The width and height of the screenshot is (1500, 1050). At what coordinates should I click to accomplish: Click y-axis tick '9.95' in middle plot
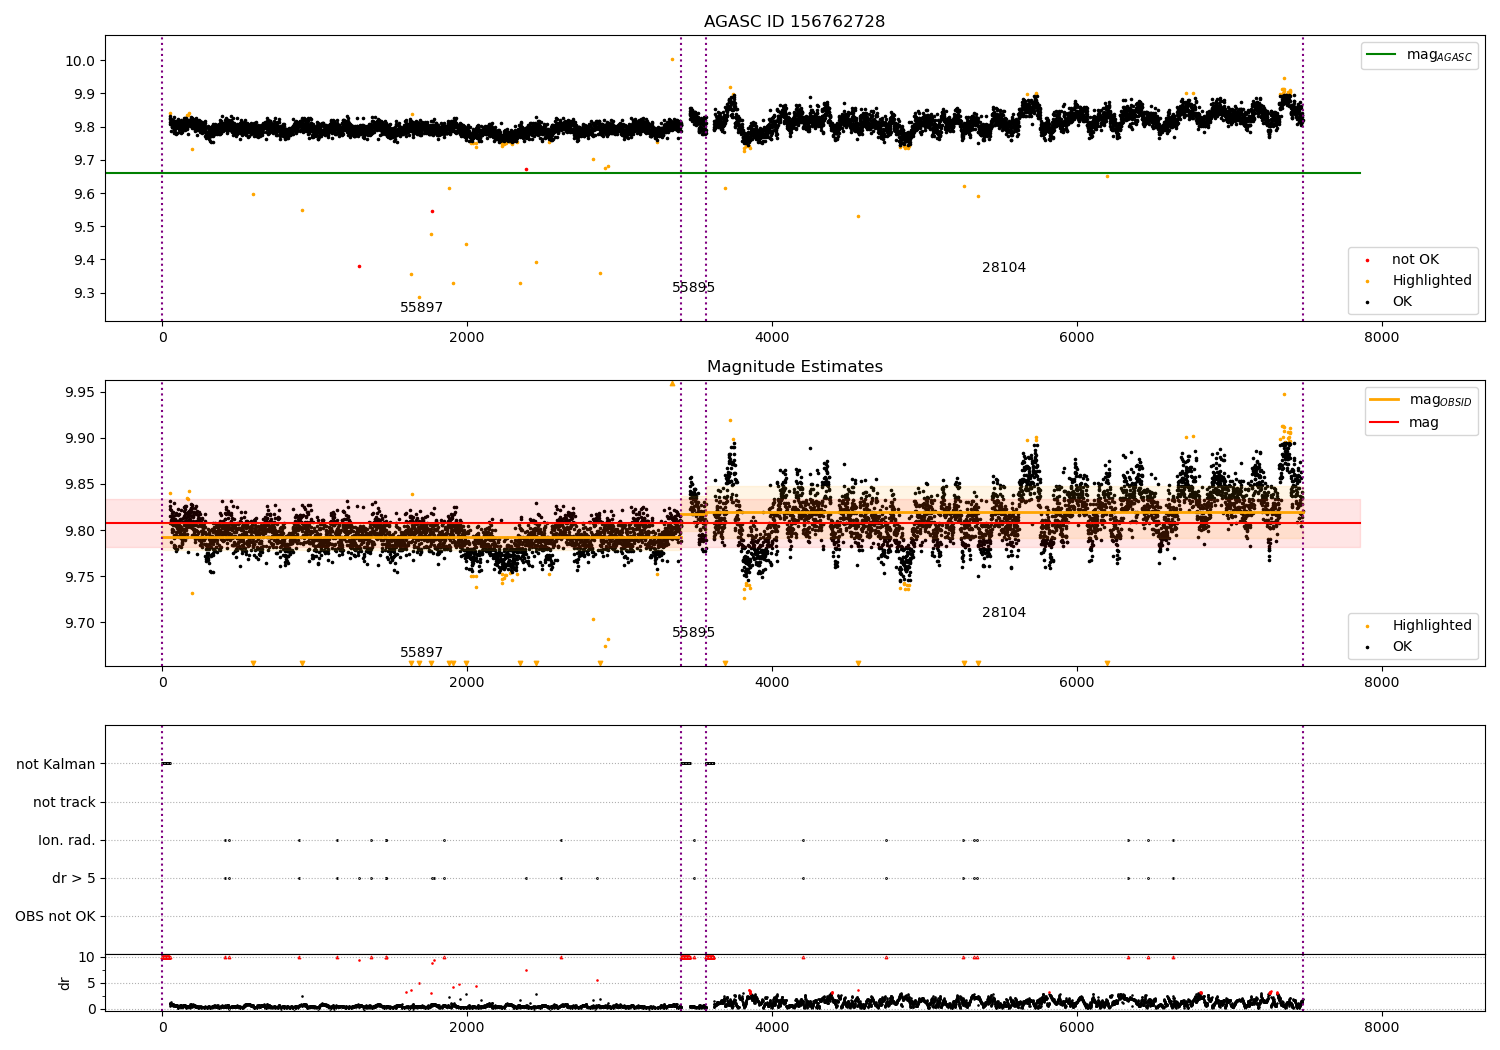pyautogui.click(x=80, y=392)
